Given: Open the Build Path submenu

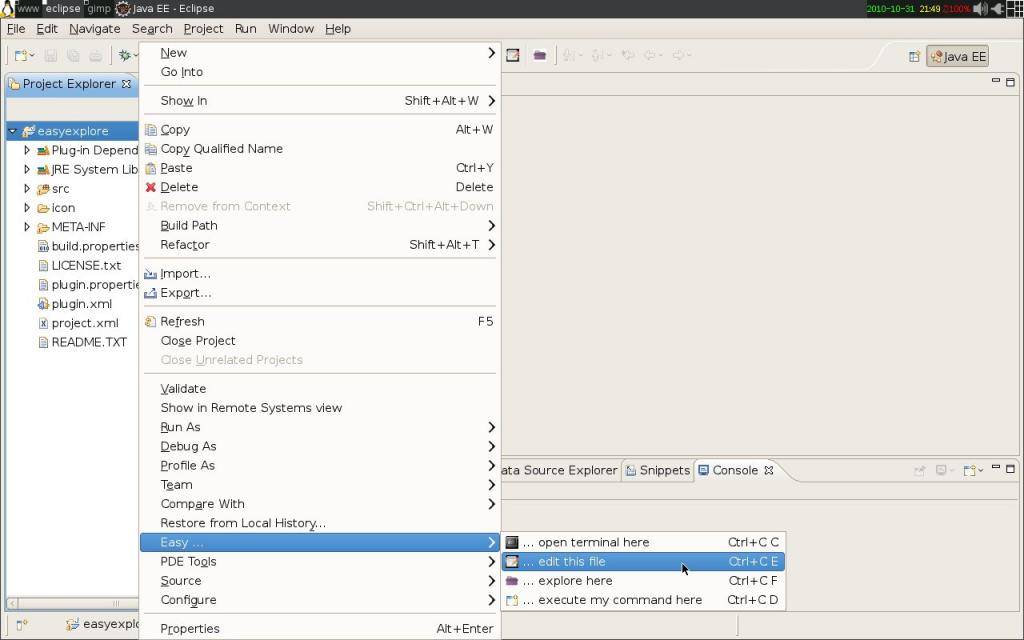Looking at the screenshot, I should 320,225.
